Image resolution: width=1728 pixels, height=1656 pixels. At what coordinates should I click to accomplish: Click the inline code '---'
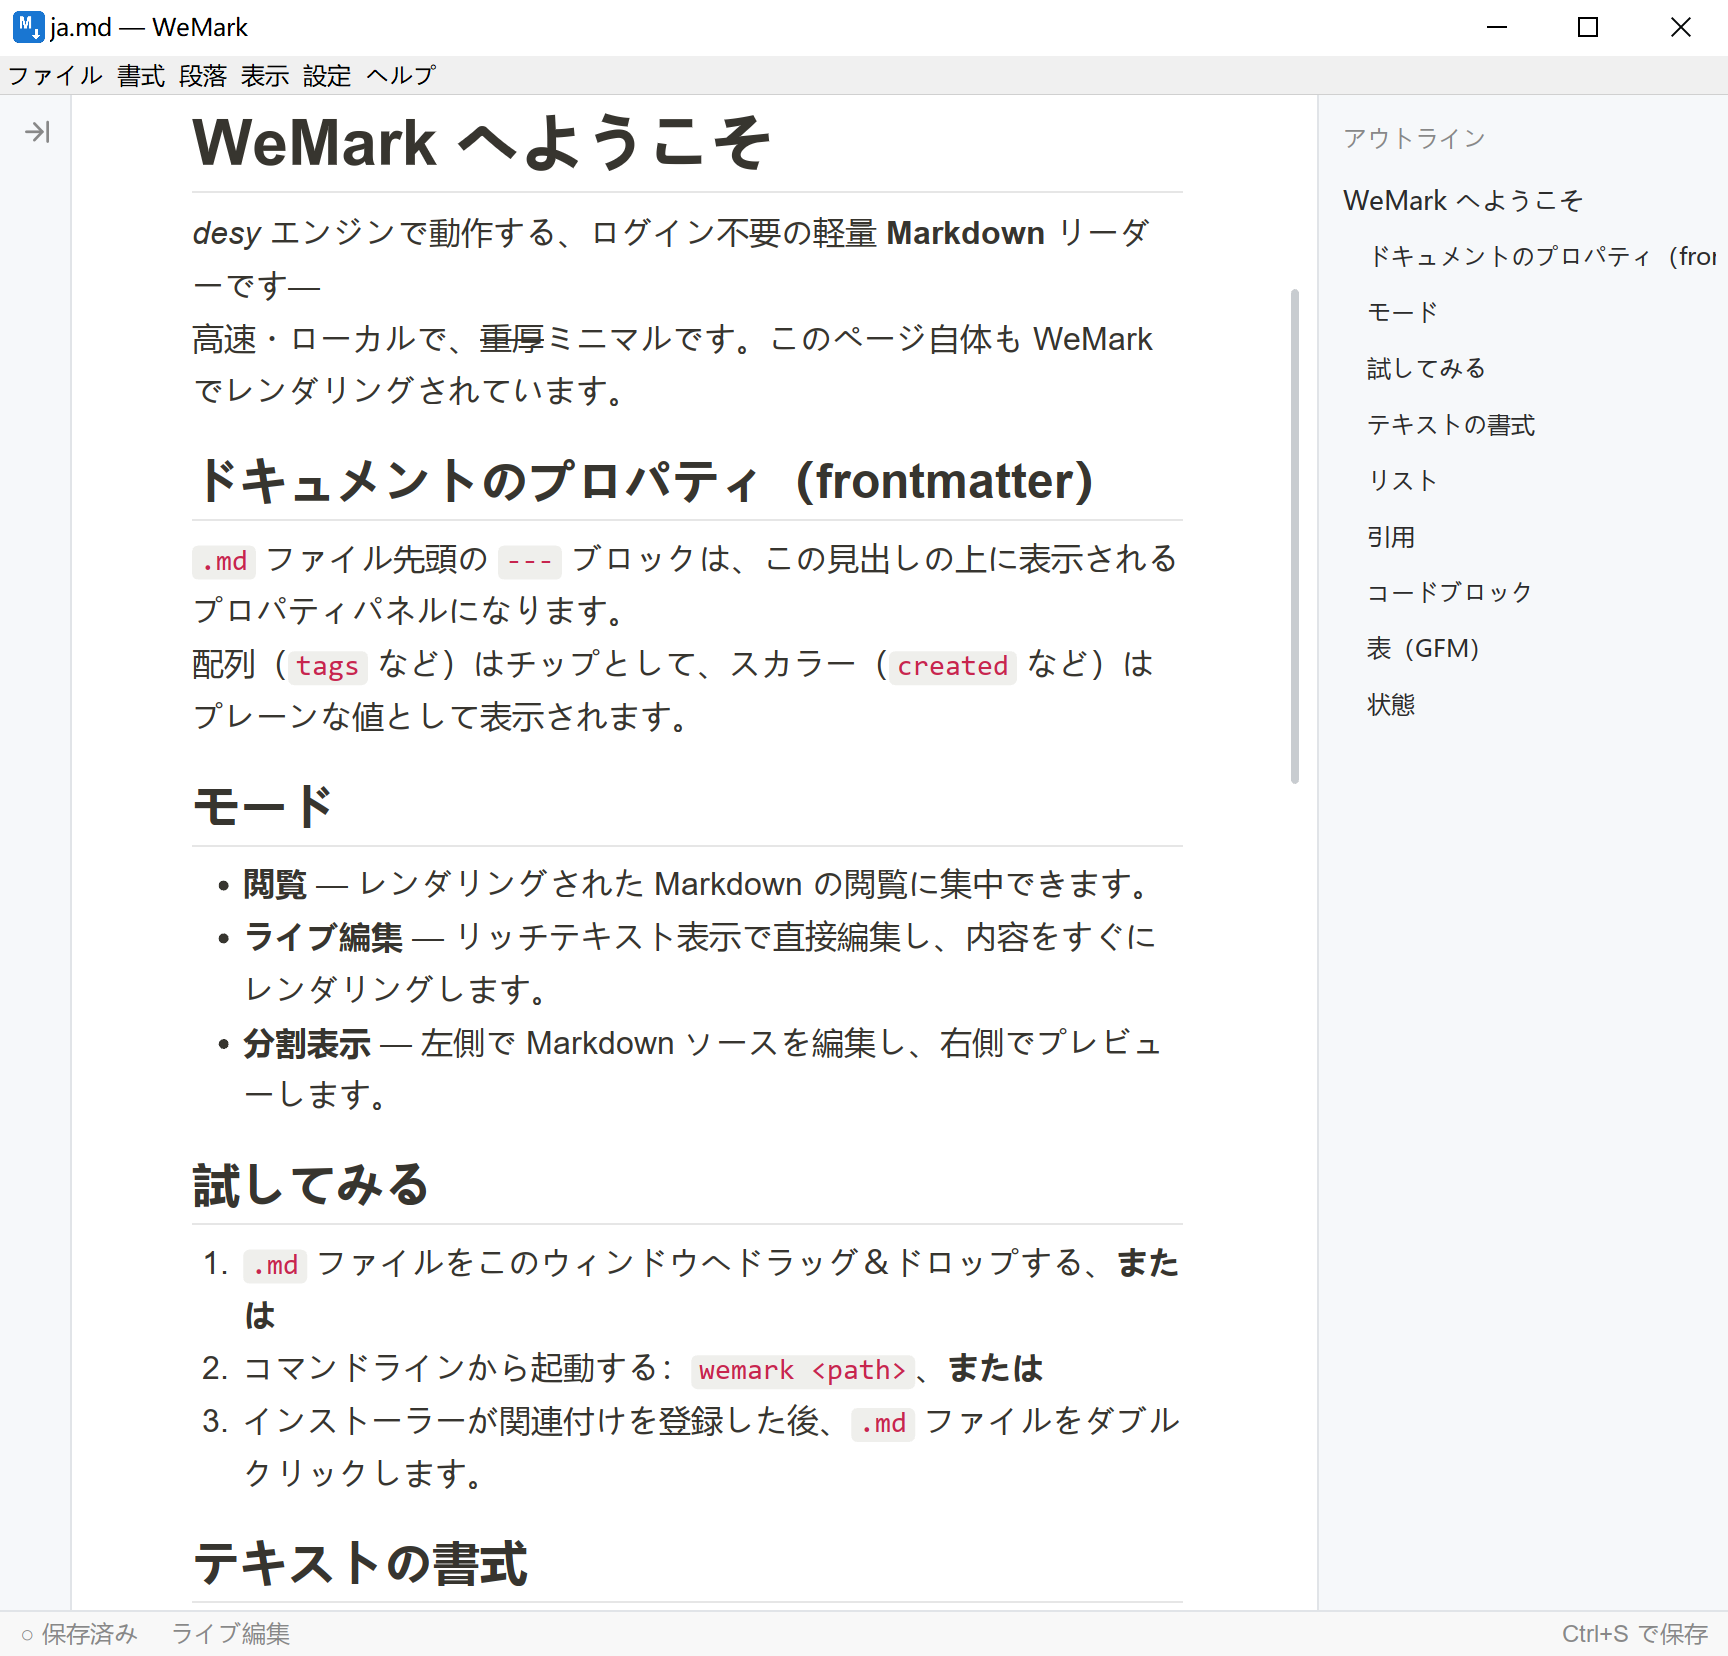(530, 561)
